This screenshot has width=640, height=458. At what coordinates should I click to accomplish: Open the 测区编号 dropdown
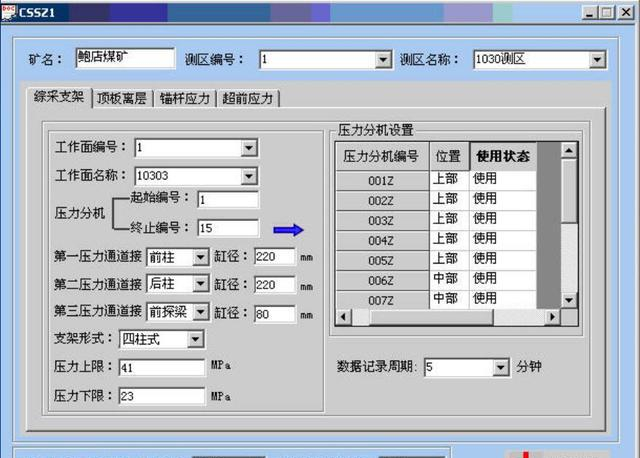[383, 60]
